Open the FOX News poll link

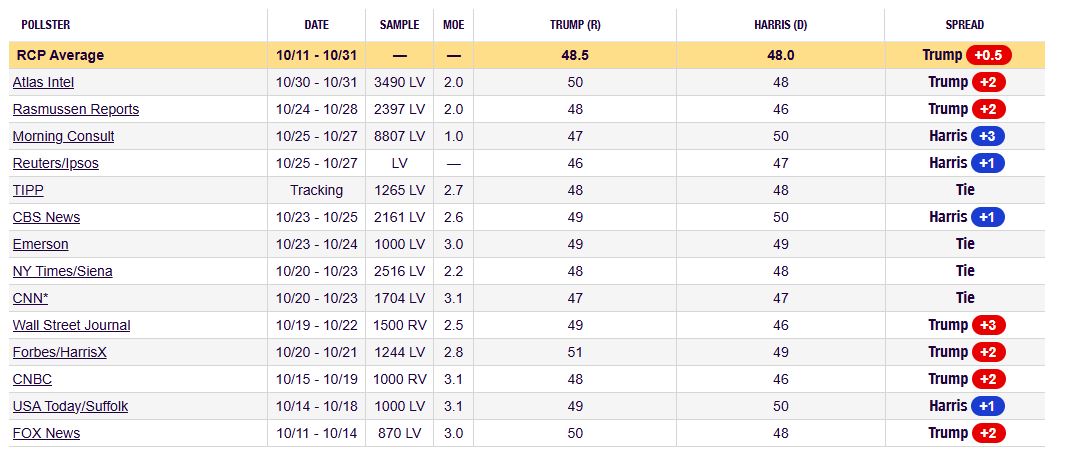pos(46,433)
